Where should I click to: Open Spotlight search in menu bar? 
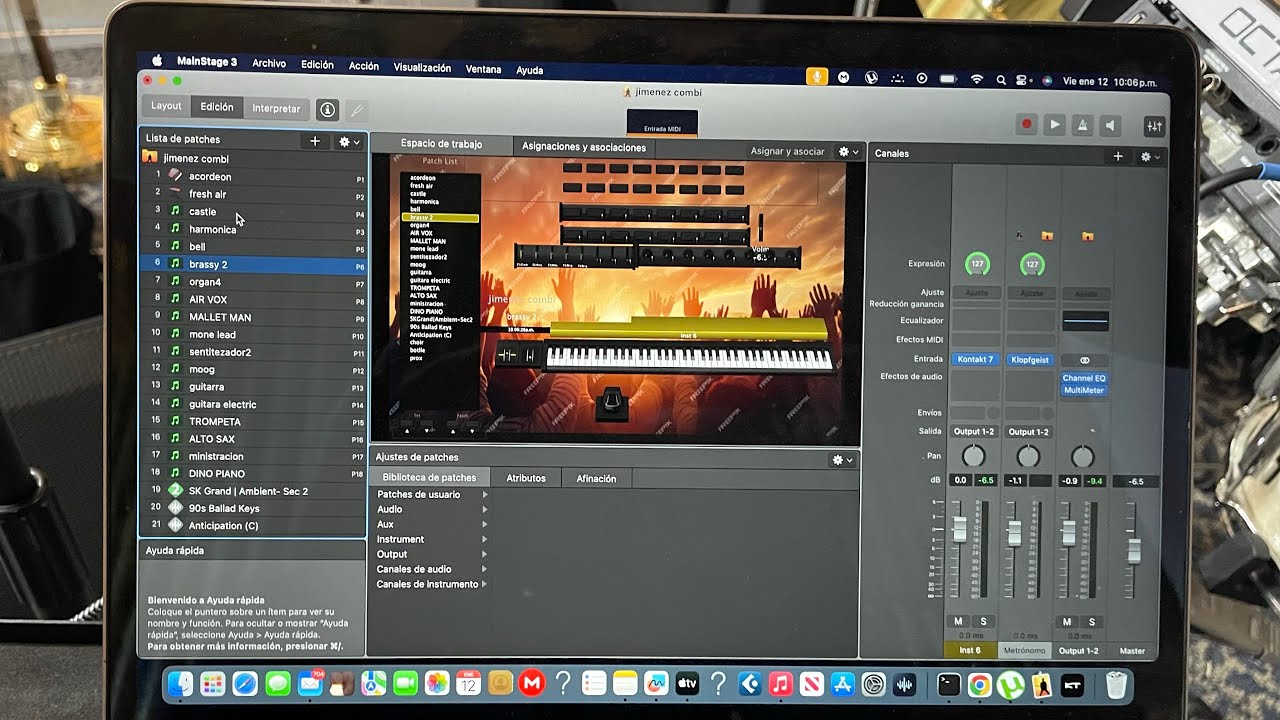pos(999,80)
